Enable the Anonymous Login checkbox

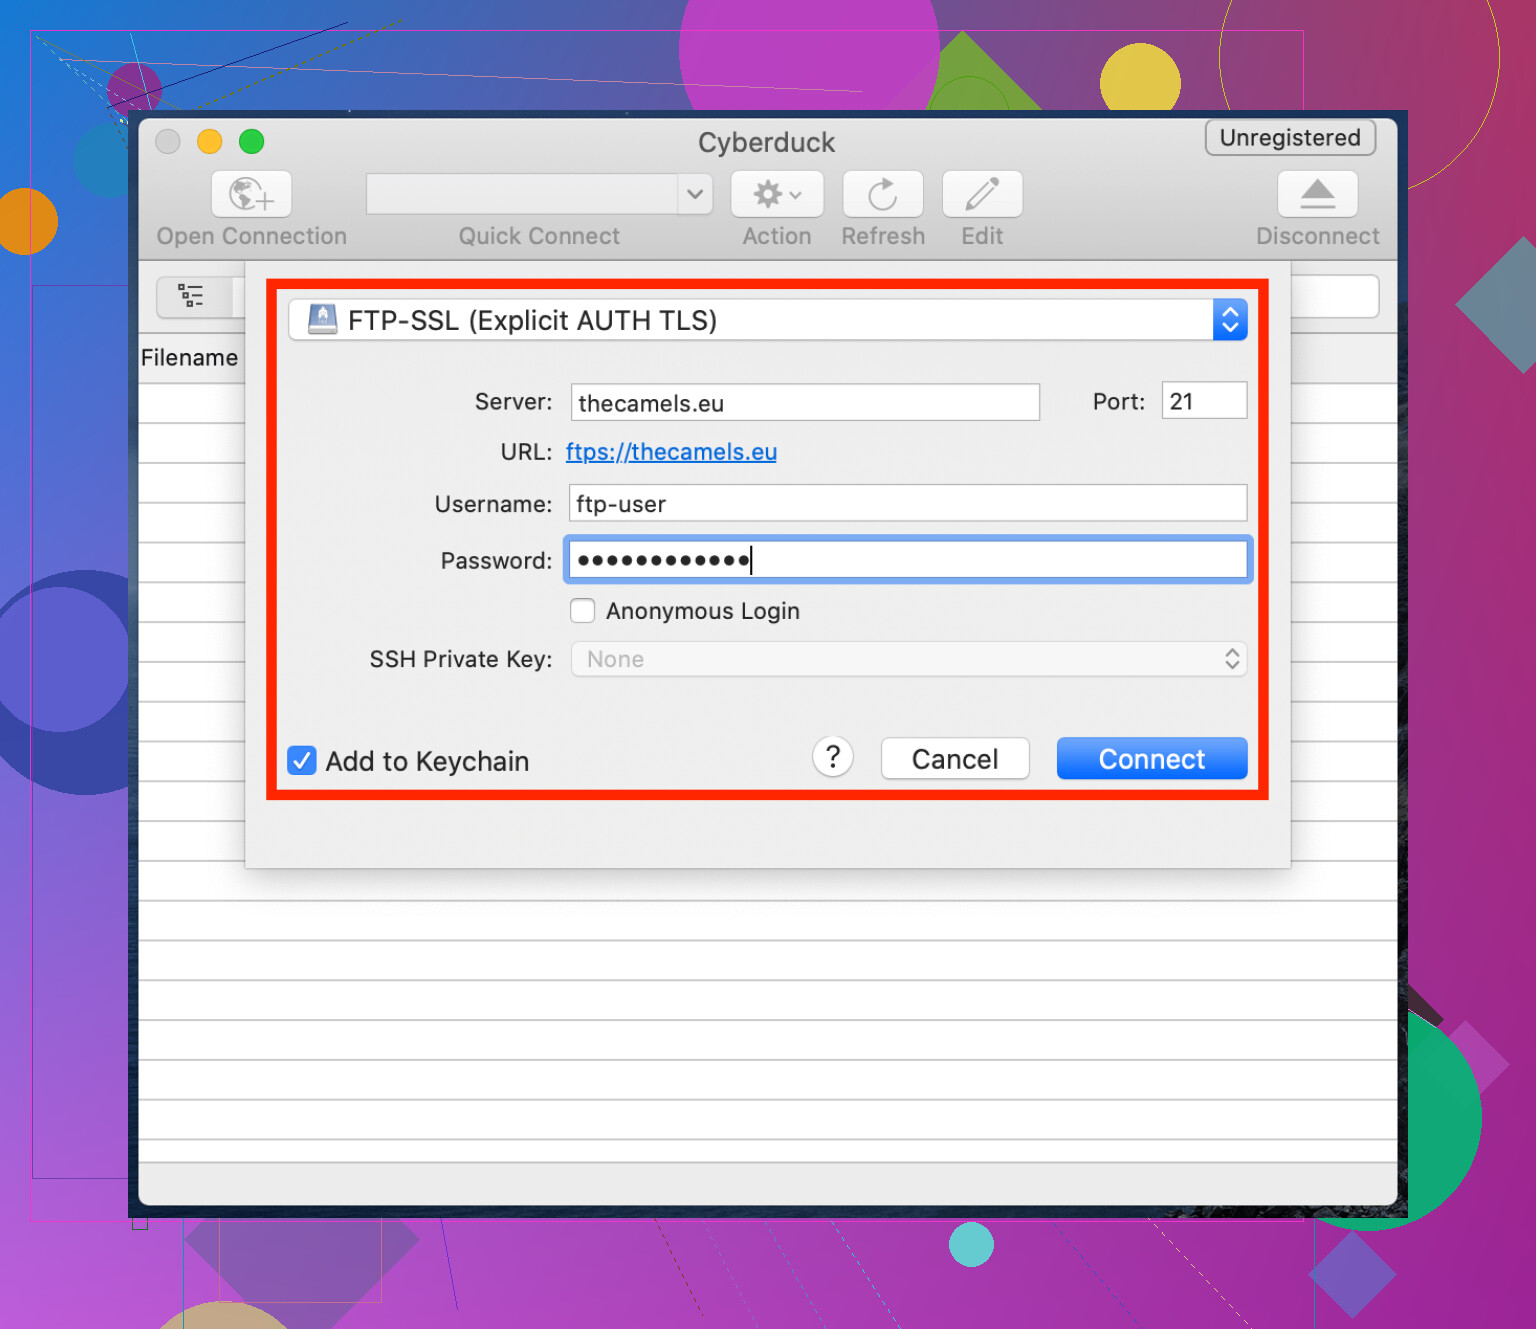point(582,611)
